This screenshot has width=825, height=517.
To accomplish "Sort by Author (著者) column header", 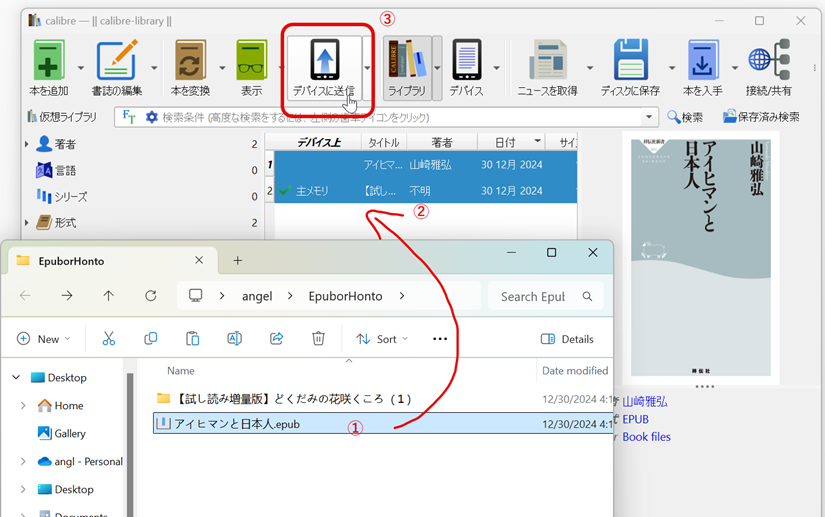I will coord(442,143).
